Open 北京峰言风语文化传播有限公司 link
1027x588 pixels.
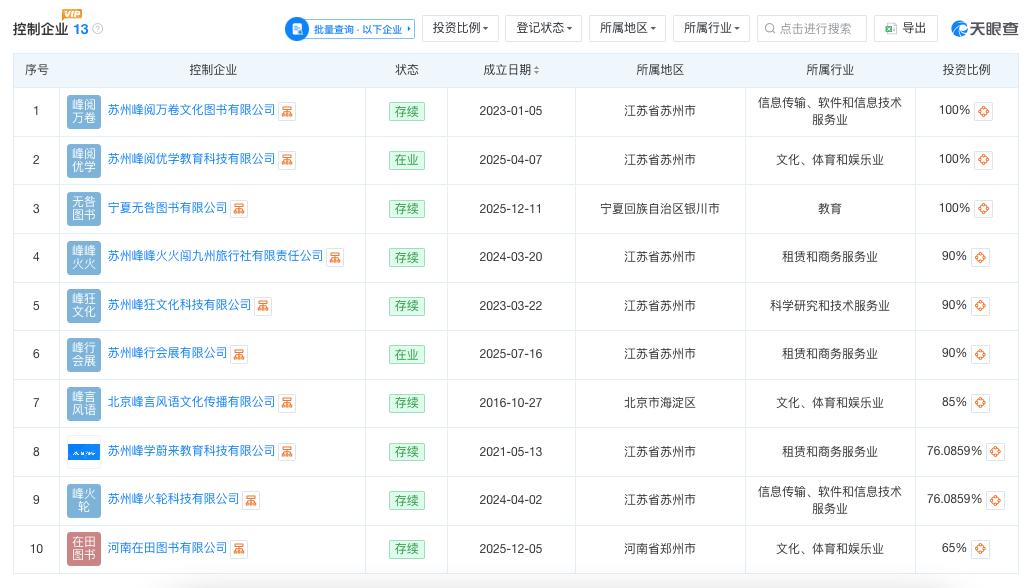click(191, 402)
